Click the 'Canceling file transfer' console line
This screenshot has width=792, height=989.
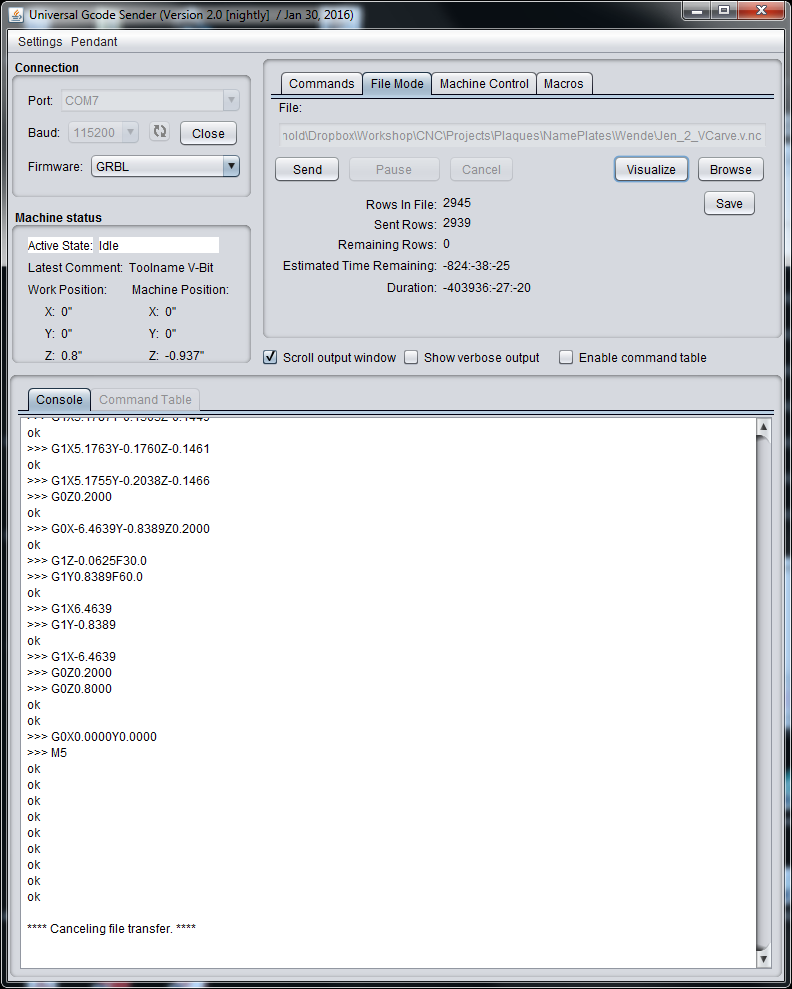tap(111, 928)
